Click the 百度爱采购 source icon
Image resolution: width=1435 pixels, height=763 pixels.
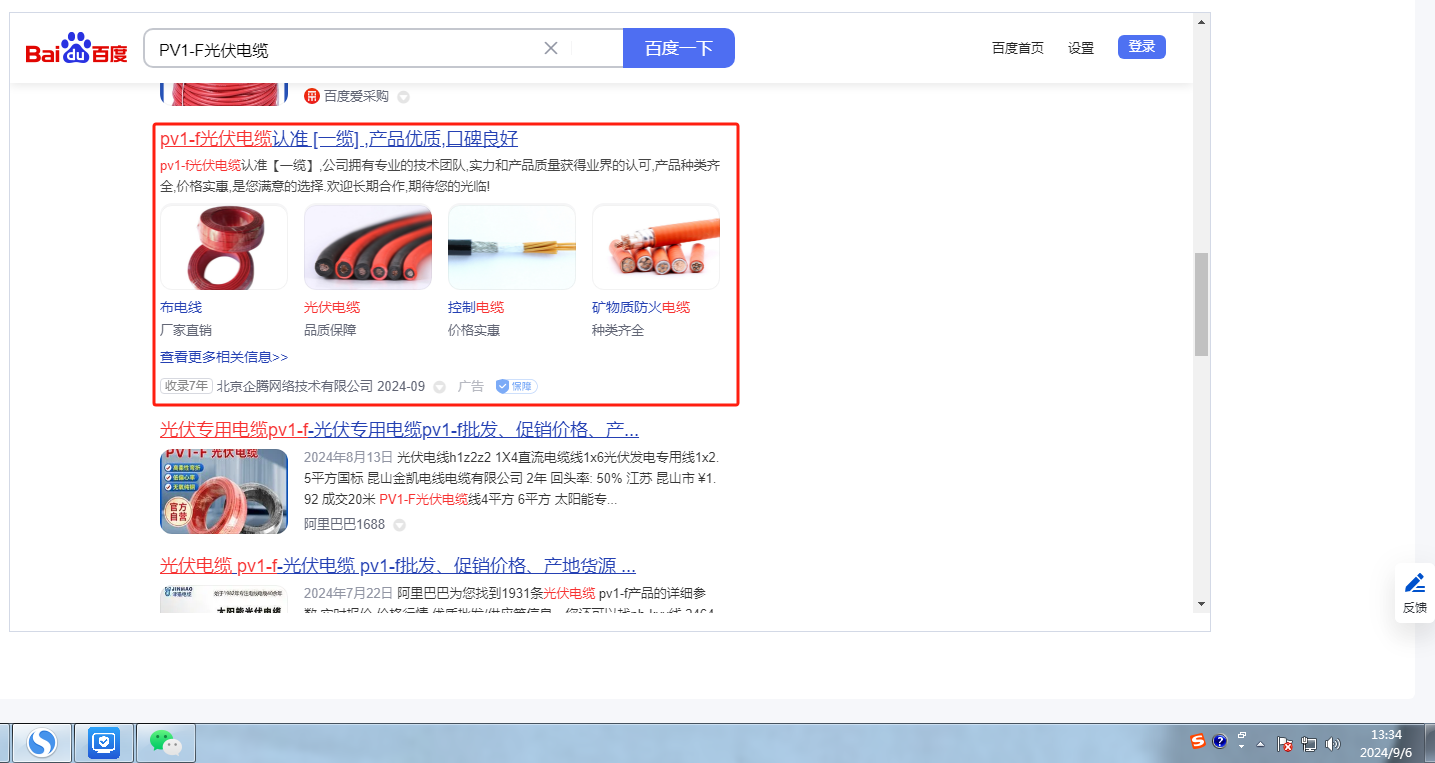pos(312,96)
